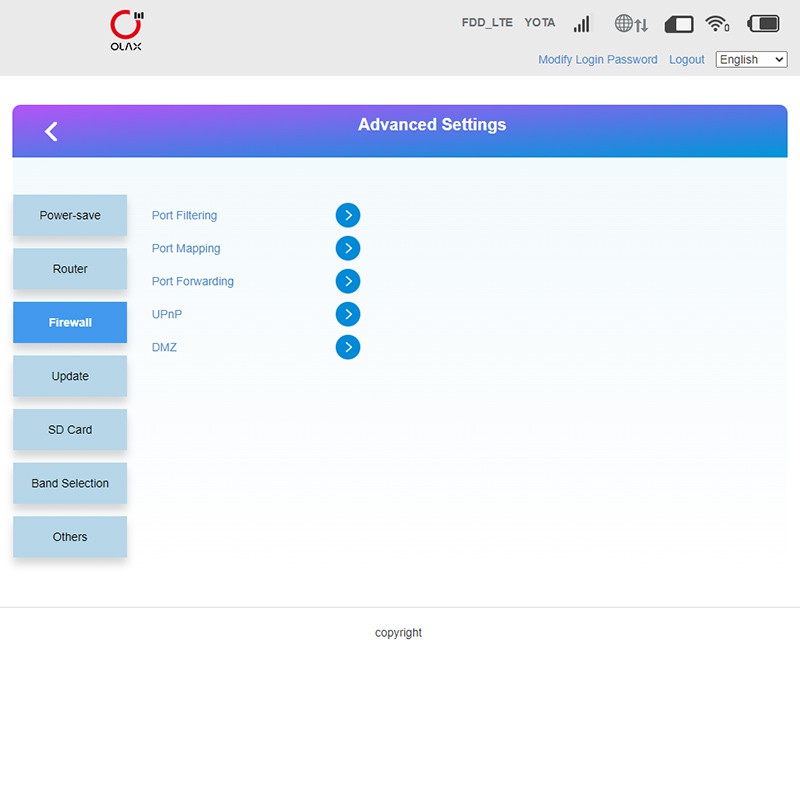Click the battery level icon

pyautogui.click(x=764, y=23)
